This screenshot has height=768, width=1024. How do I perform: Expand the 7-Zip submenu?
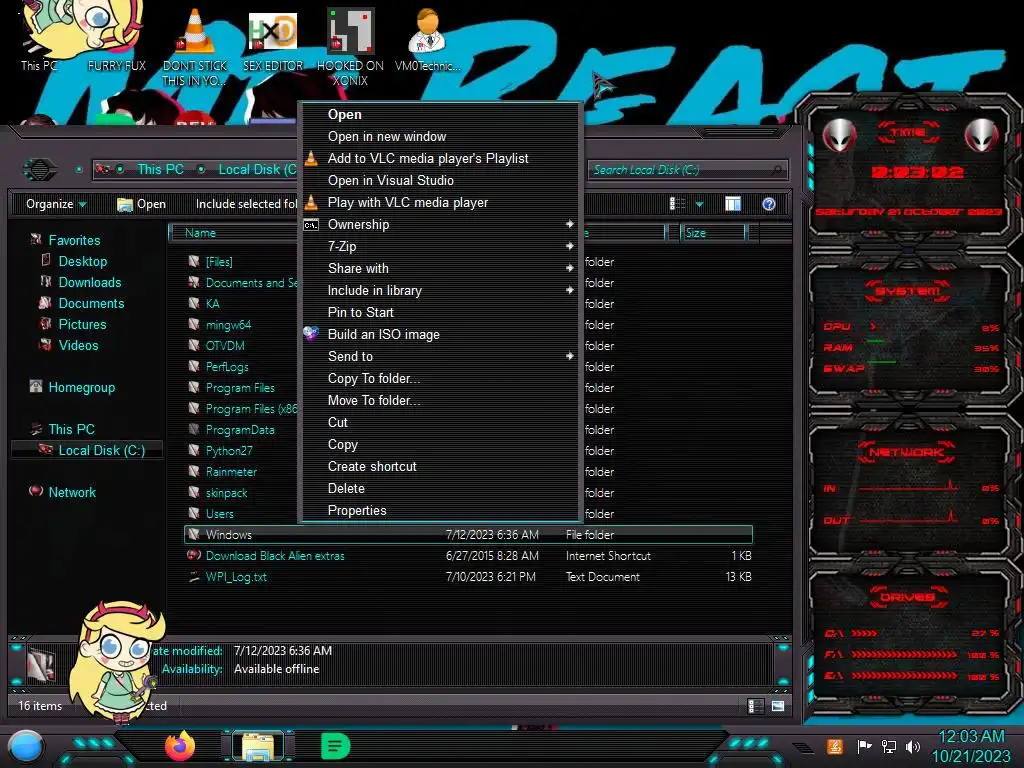(x=440, y=246)
